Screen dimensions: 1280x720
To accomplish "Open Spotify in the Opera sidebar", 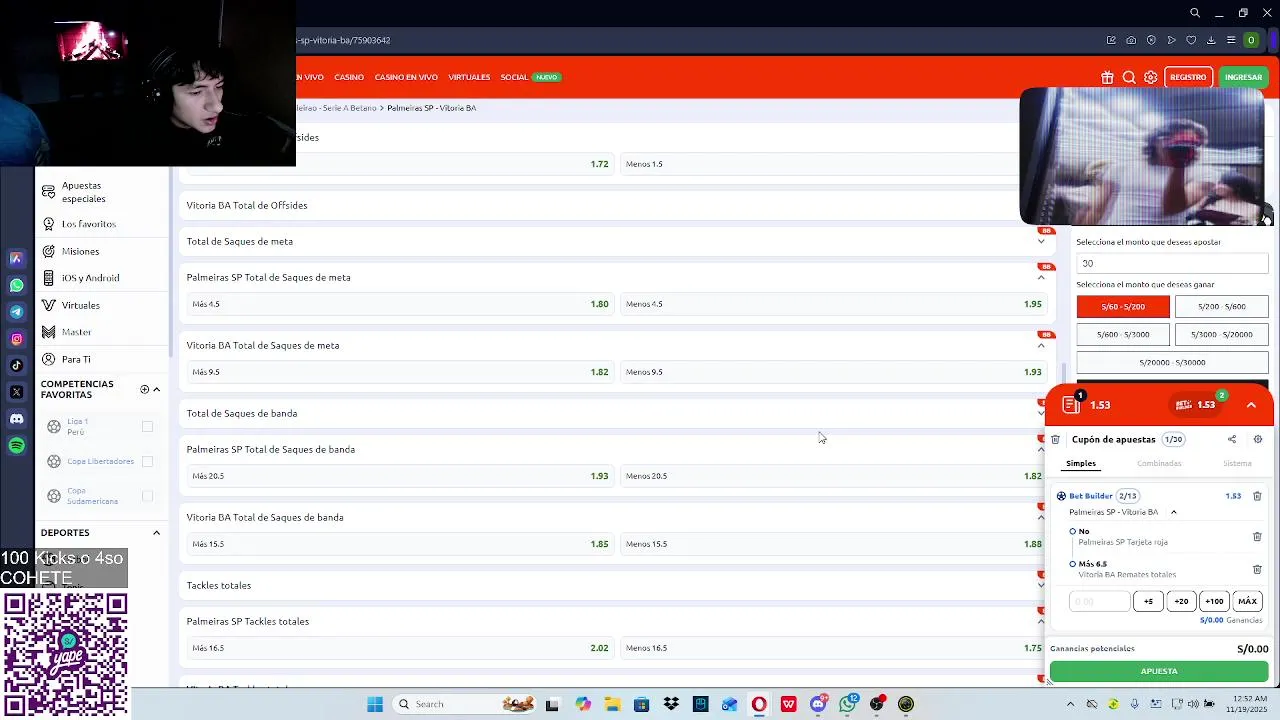I will (x=16, y=446).
